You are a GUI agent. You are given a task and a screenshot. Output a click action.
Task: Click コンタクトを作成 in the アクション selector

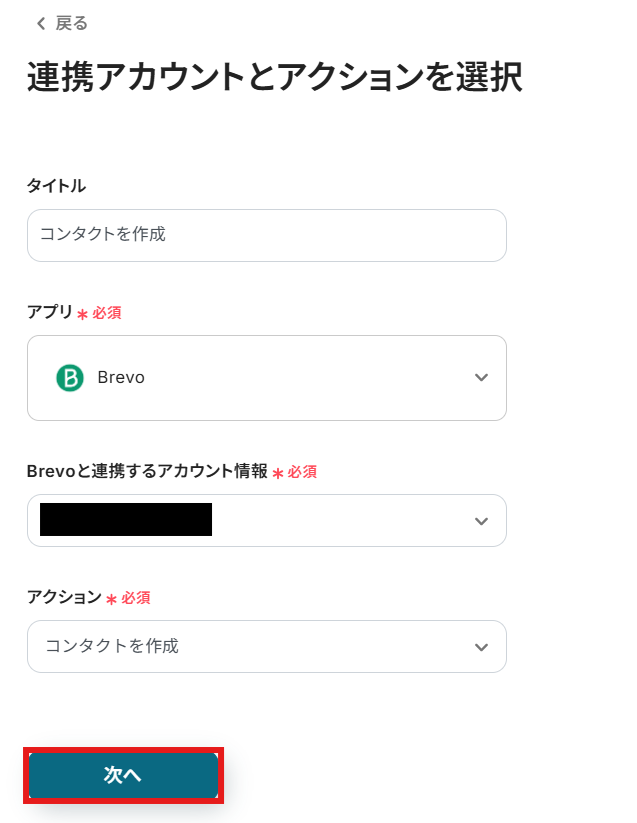pyautogui.click(x=112, y=646)
